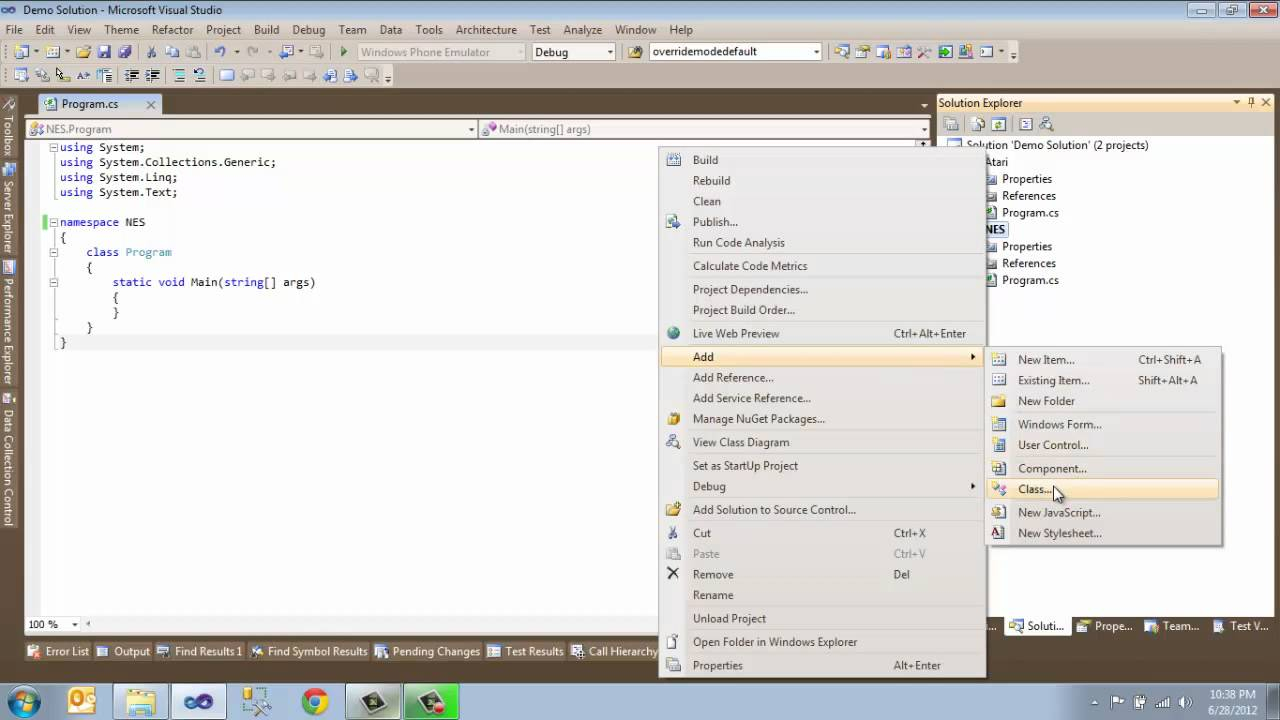
Task: Open the Refactor menu in menu bar
Action: (172, 30)
